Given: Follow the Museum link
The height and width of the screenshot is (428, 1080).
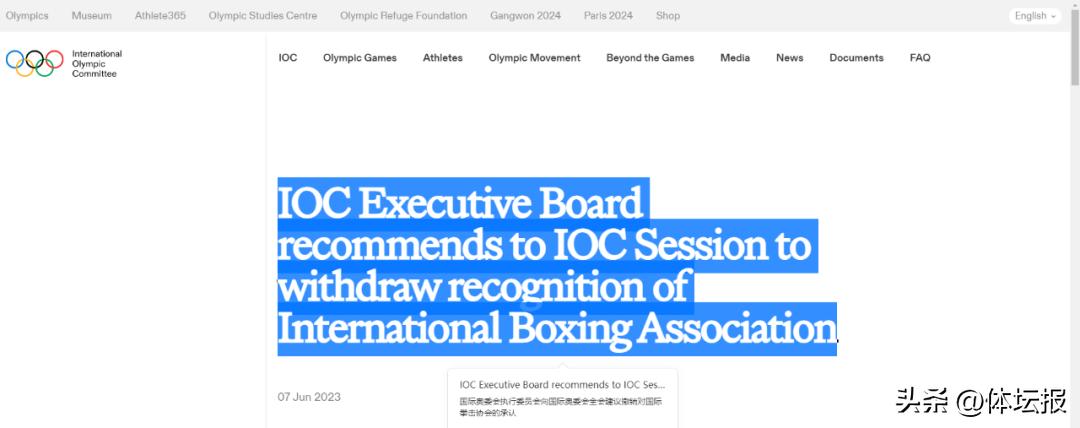Looking at the screenshot, I should coord(91,16).
